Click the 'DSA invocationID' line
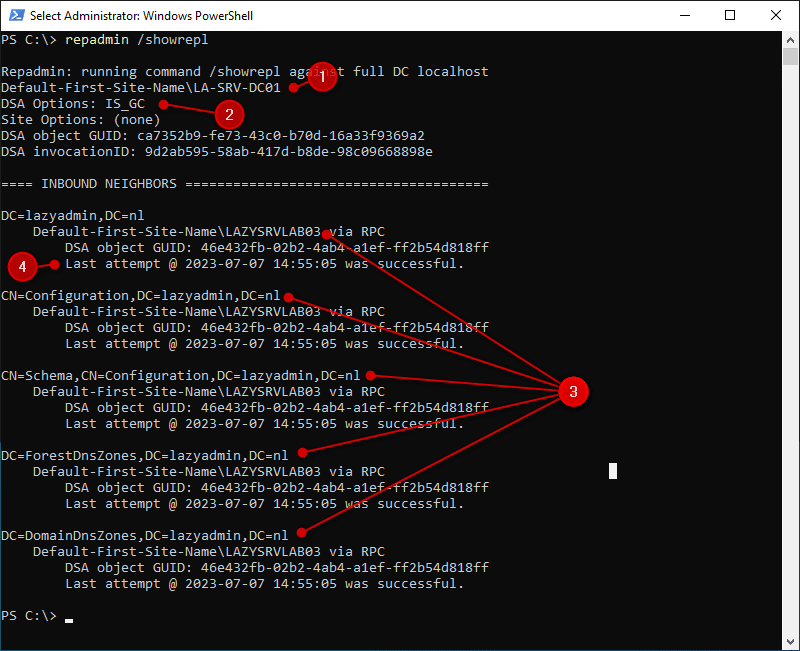Viewport: 800px width, 651px height. (217, 152)
